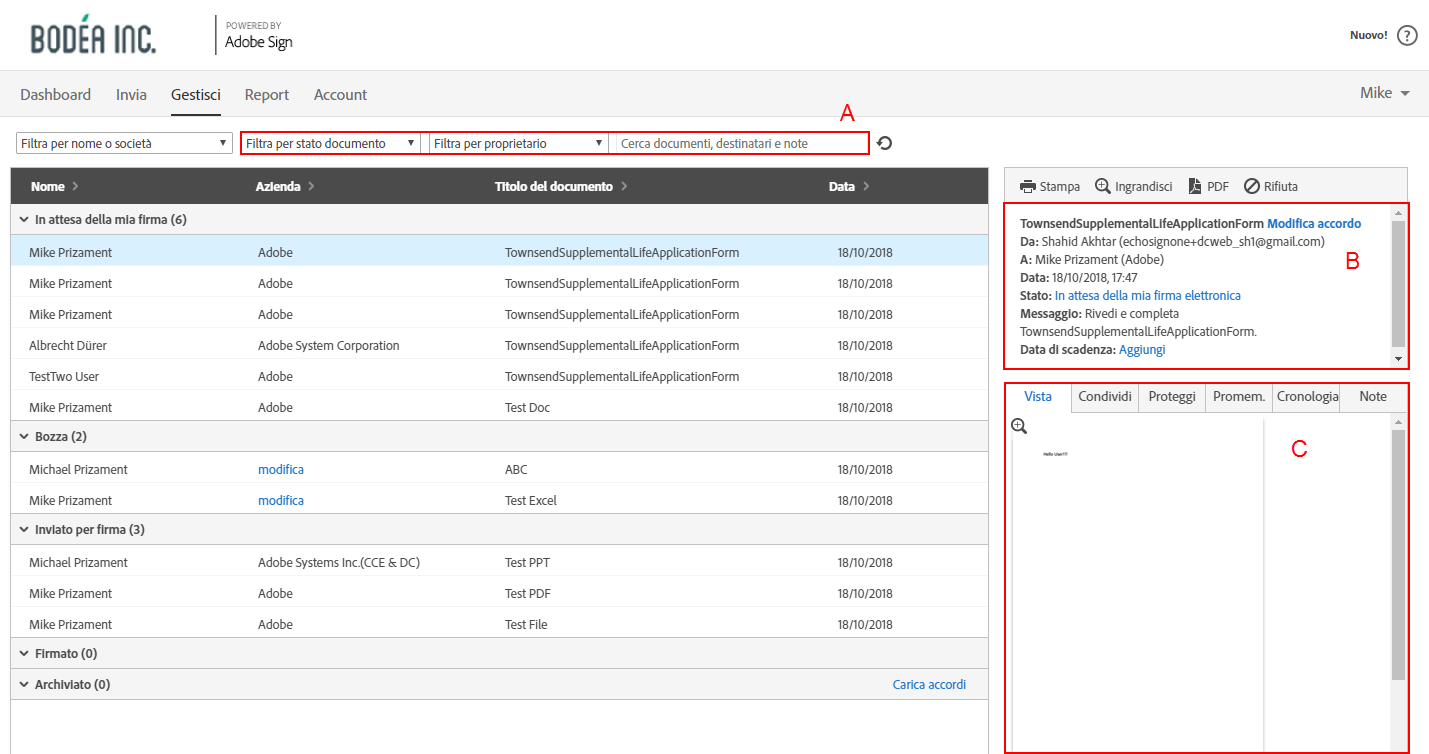Open the Mike user menu
The height and width of the screenshot is (754, 1429).
(x=1384, y=93)
